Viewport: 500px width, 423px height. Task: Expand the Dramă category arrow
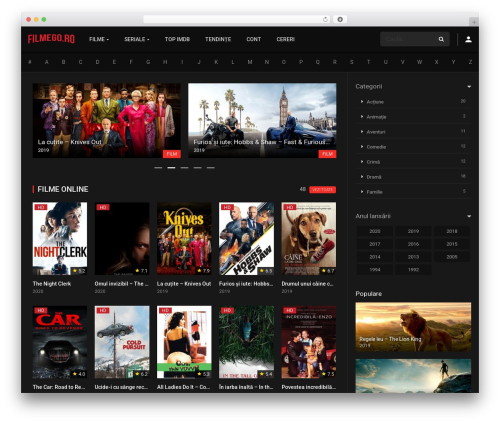(362, 177)
